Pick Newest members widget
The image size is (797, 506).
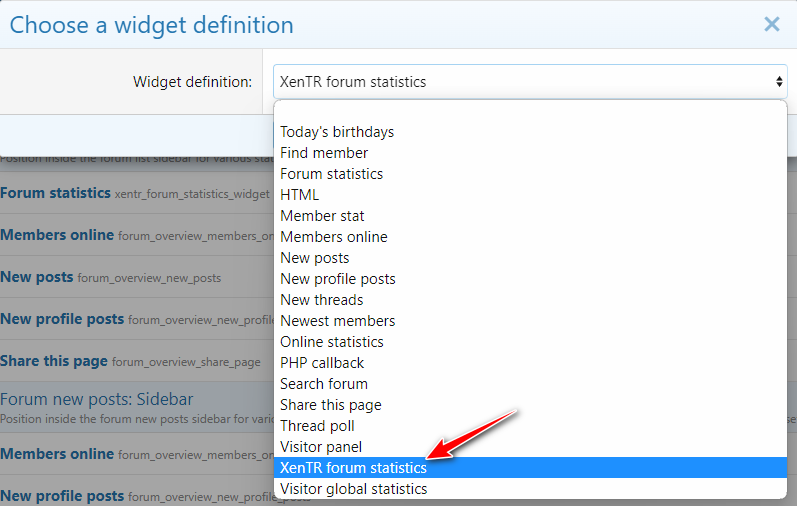coord(338,321)
